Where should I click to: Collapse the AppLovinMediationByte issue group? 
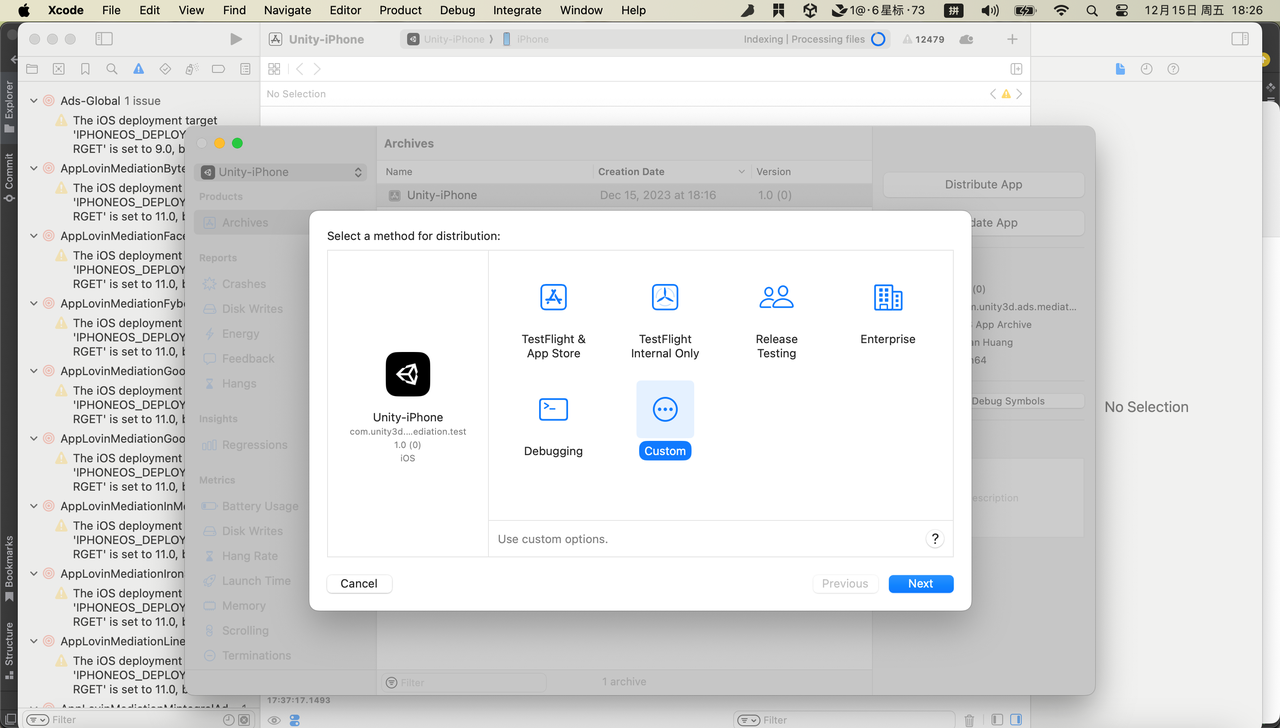pyautogui.click(x=33, y=168)
